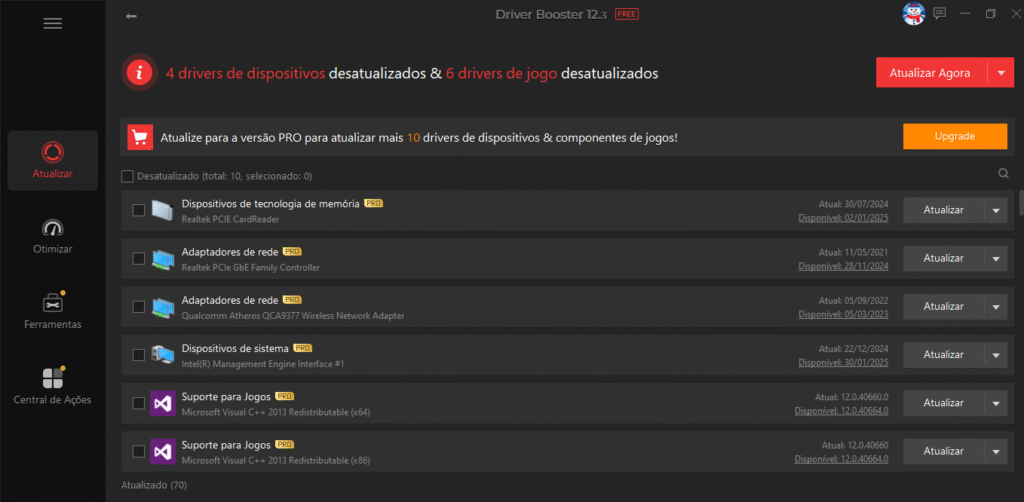Open link Disponível: 05/03/2023
Image resolution: width=1024 pixels, height=502 pixels.
pos(843,315)
